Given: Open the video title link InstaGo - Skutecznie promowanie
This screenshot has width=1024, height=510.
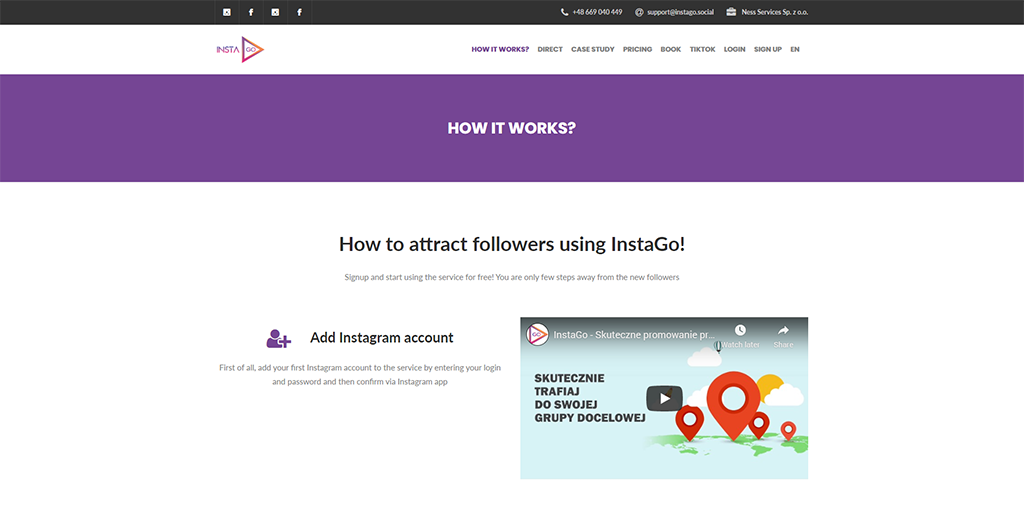Looking at the screenshot, I should [633, 334].
